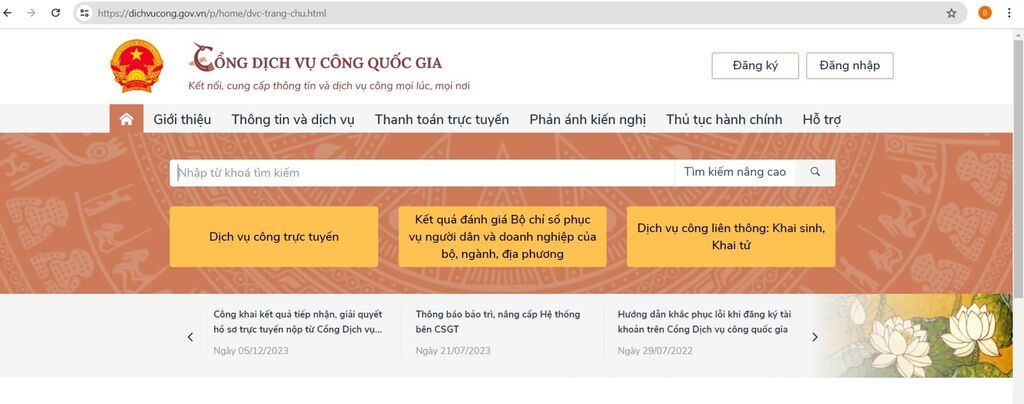1024x404 pixels.
Task: Go back using browser back arrow
Action: tap(10, 14)
